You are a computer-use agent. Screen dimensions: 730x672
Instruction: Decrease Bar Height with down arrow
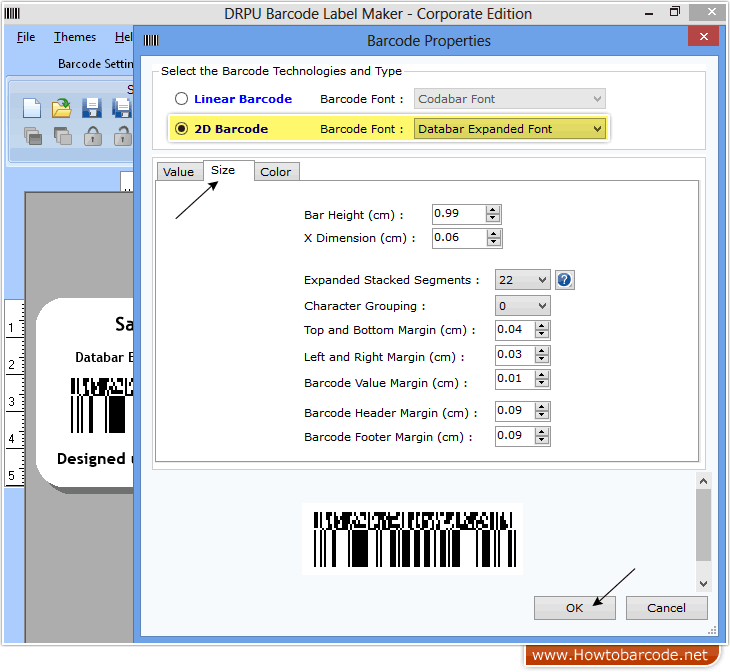point(493,218)
